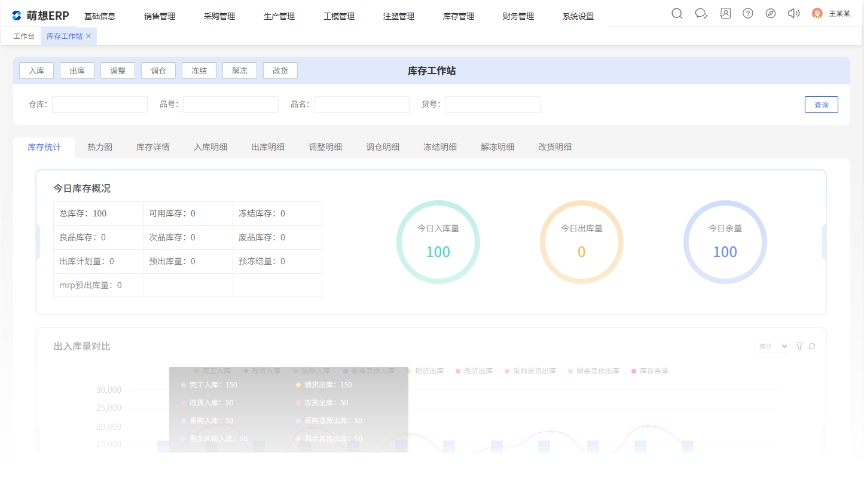This screenshot has width=866, height=490.
Task: Click the chart filter funnel icon
Action: pyautogui.click(x=799, y=346)
